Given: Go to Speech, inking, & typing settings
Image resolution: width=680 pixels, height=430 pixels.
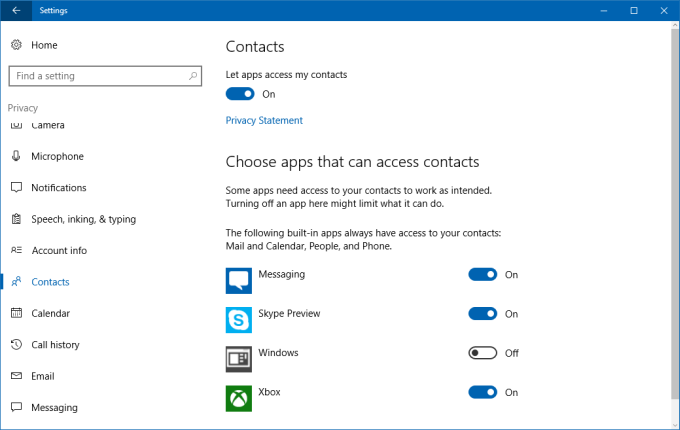Looking at the screenshot, I should click(x=83, y=219).
